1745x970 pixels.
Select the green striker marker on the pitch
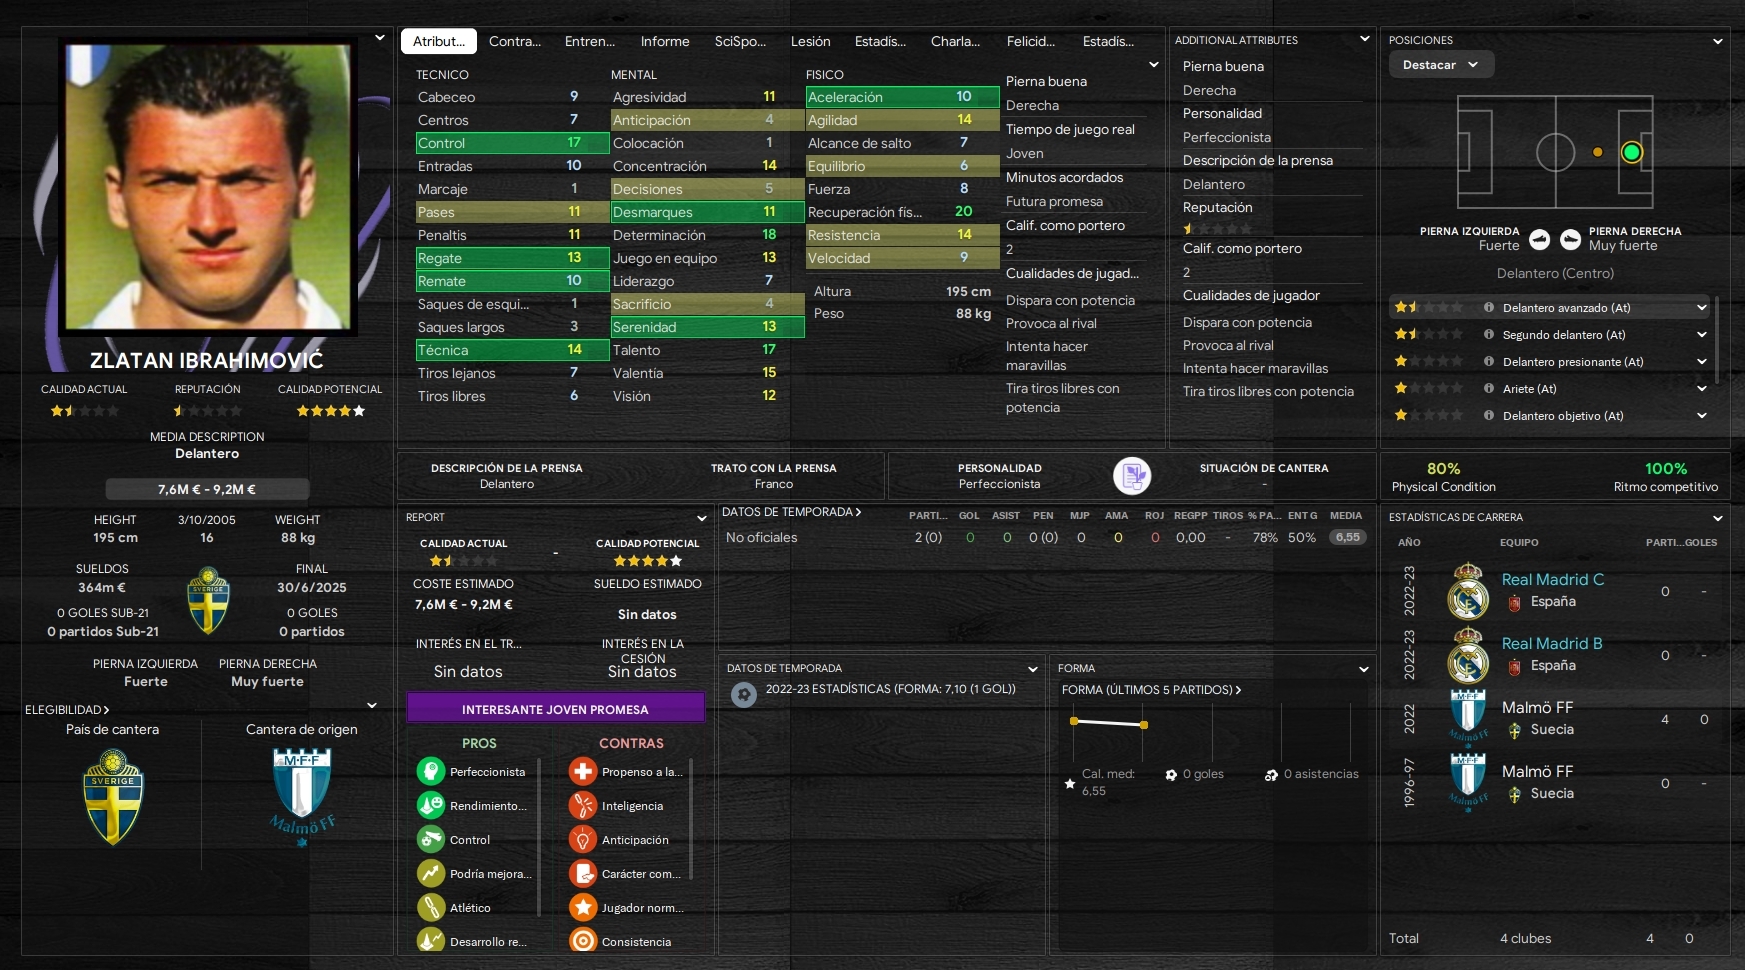click(x=1632, y=152)
